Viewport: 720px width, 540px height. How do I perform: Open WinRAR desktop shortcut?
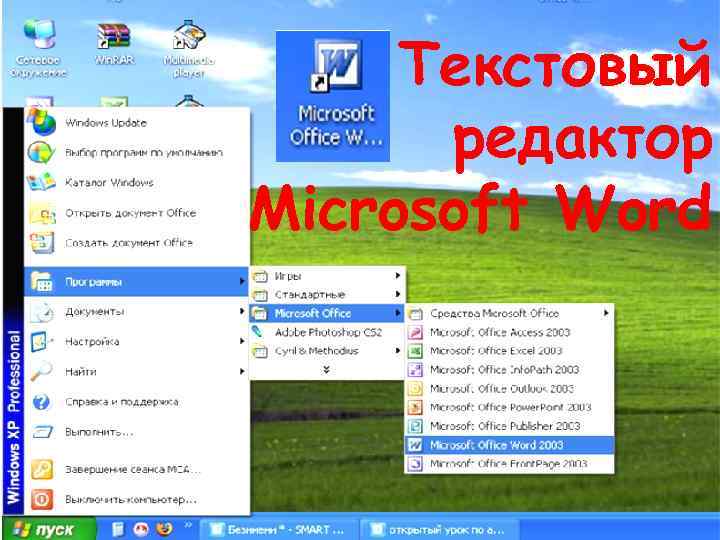(x=113, y=44)
